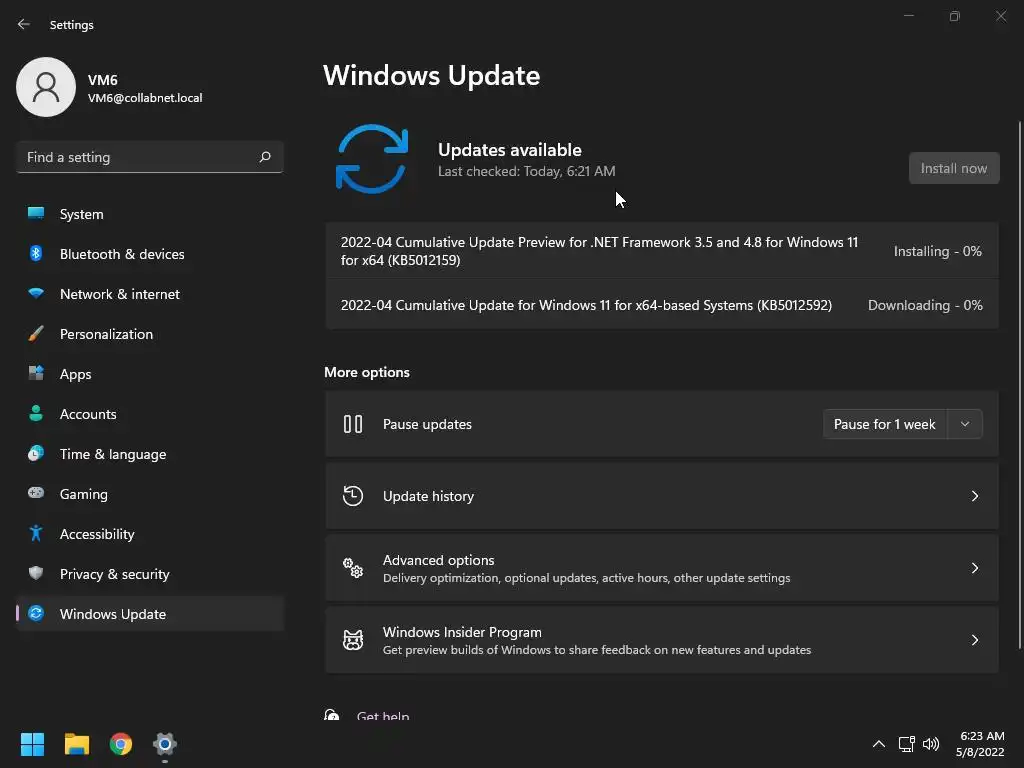Click the Bluetooth & devices icon
The height and width of the screenshot is (768, 1024).
click(36, 254)
